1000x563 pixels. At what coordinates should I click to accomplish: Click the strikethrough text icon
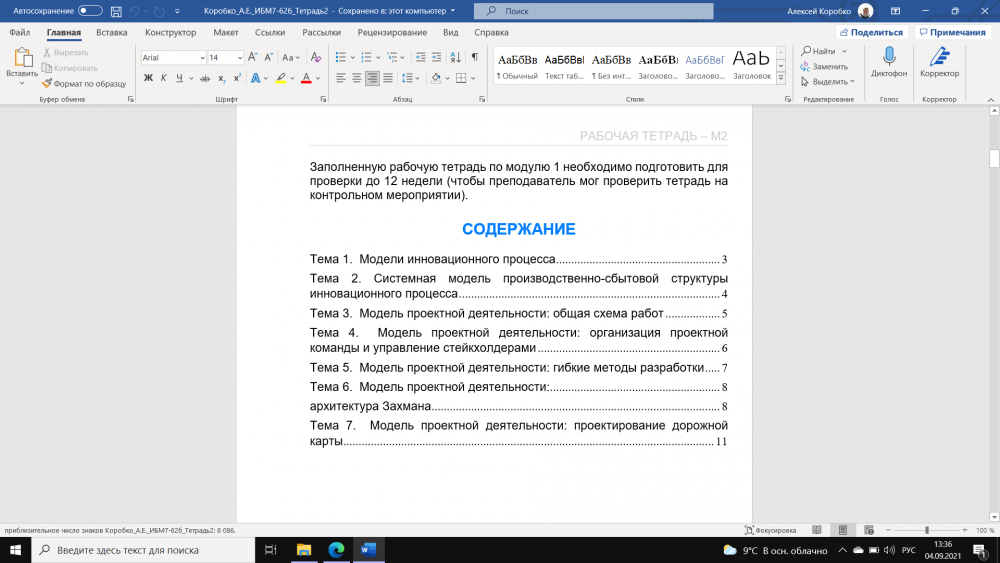(204, 78)
